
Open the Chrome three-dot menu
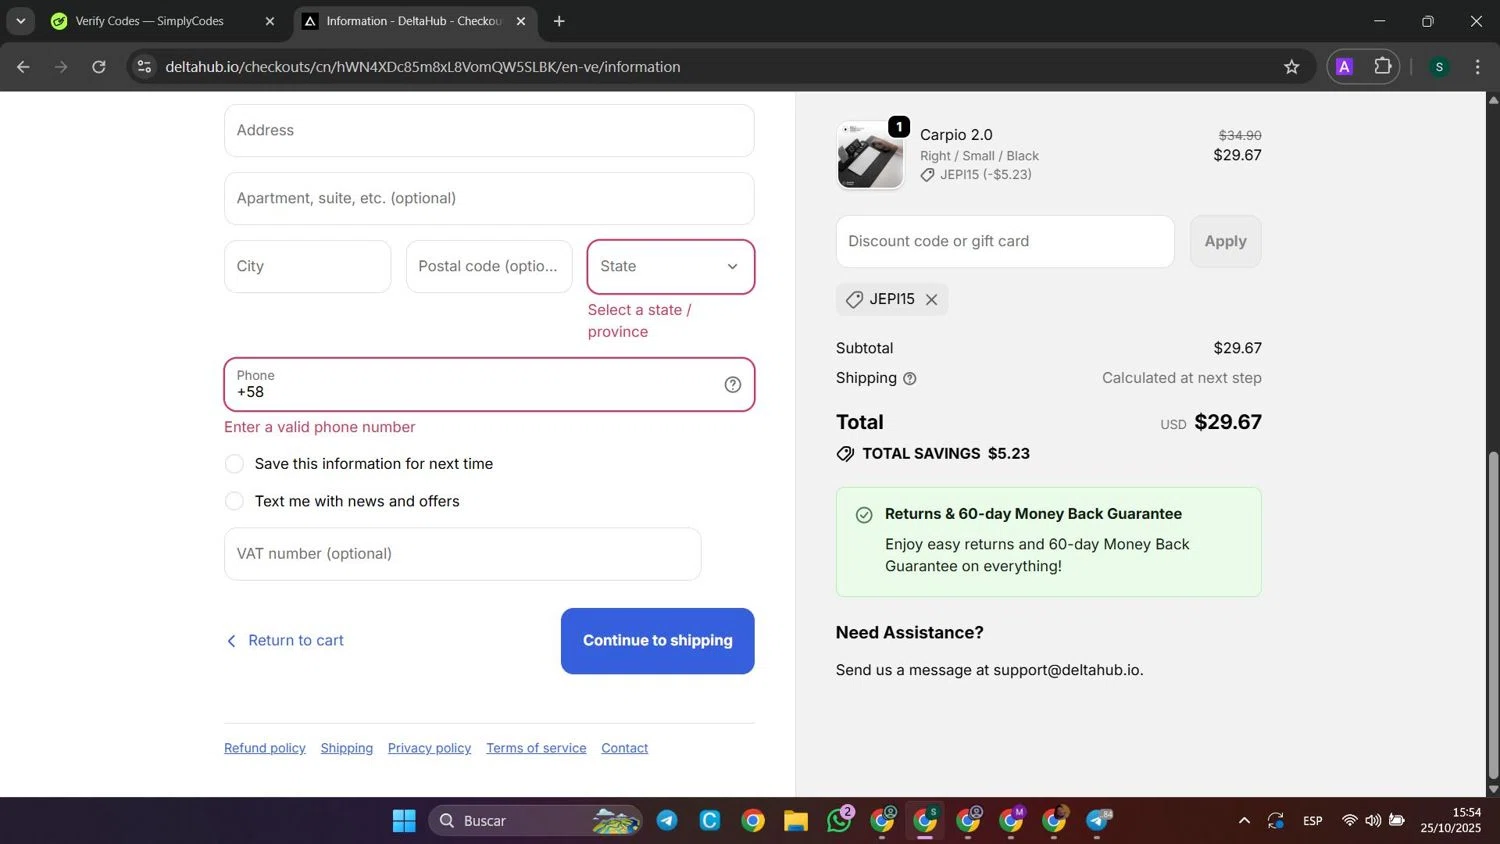(x=1477, y=67)
